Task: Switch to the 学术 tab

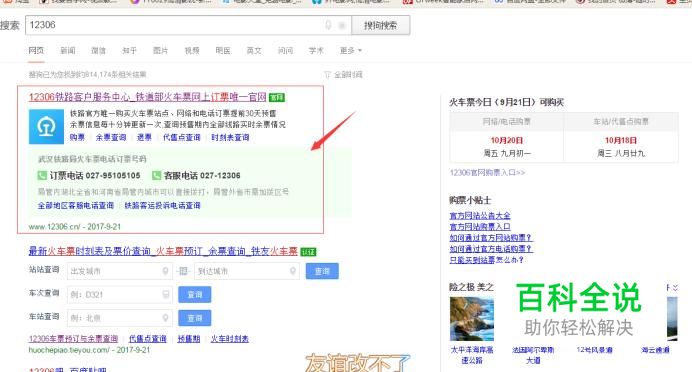Action: [x=316, y=51]
